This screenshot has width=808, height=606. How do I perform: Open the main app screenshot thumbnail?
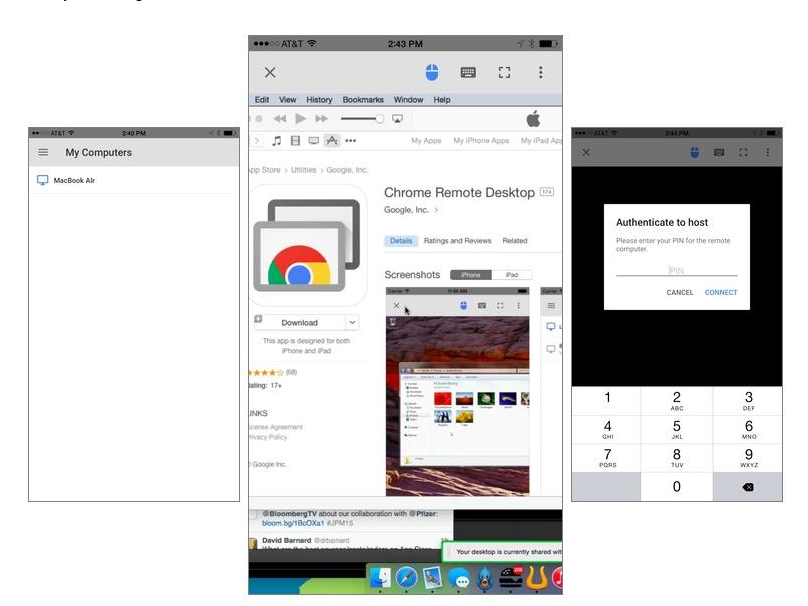click(458, 392)
